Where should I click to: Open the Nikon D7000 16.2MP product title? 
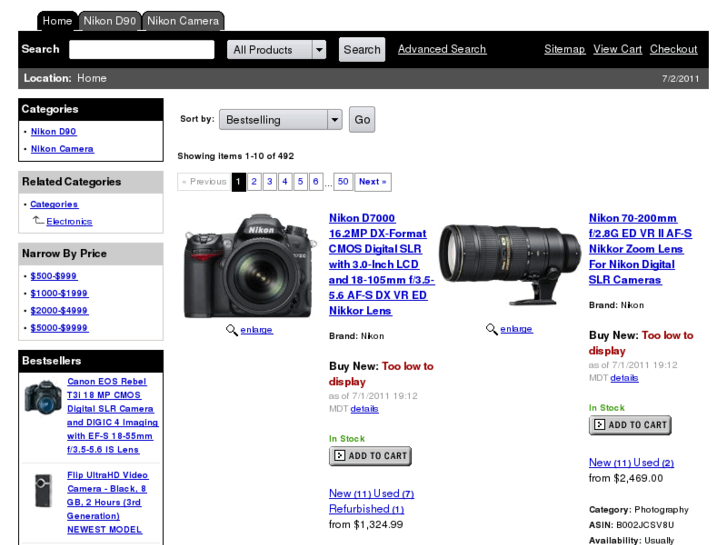[x=381, y=264]
